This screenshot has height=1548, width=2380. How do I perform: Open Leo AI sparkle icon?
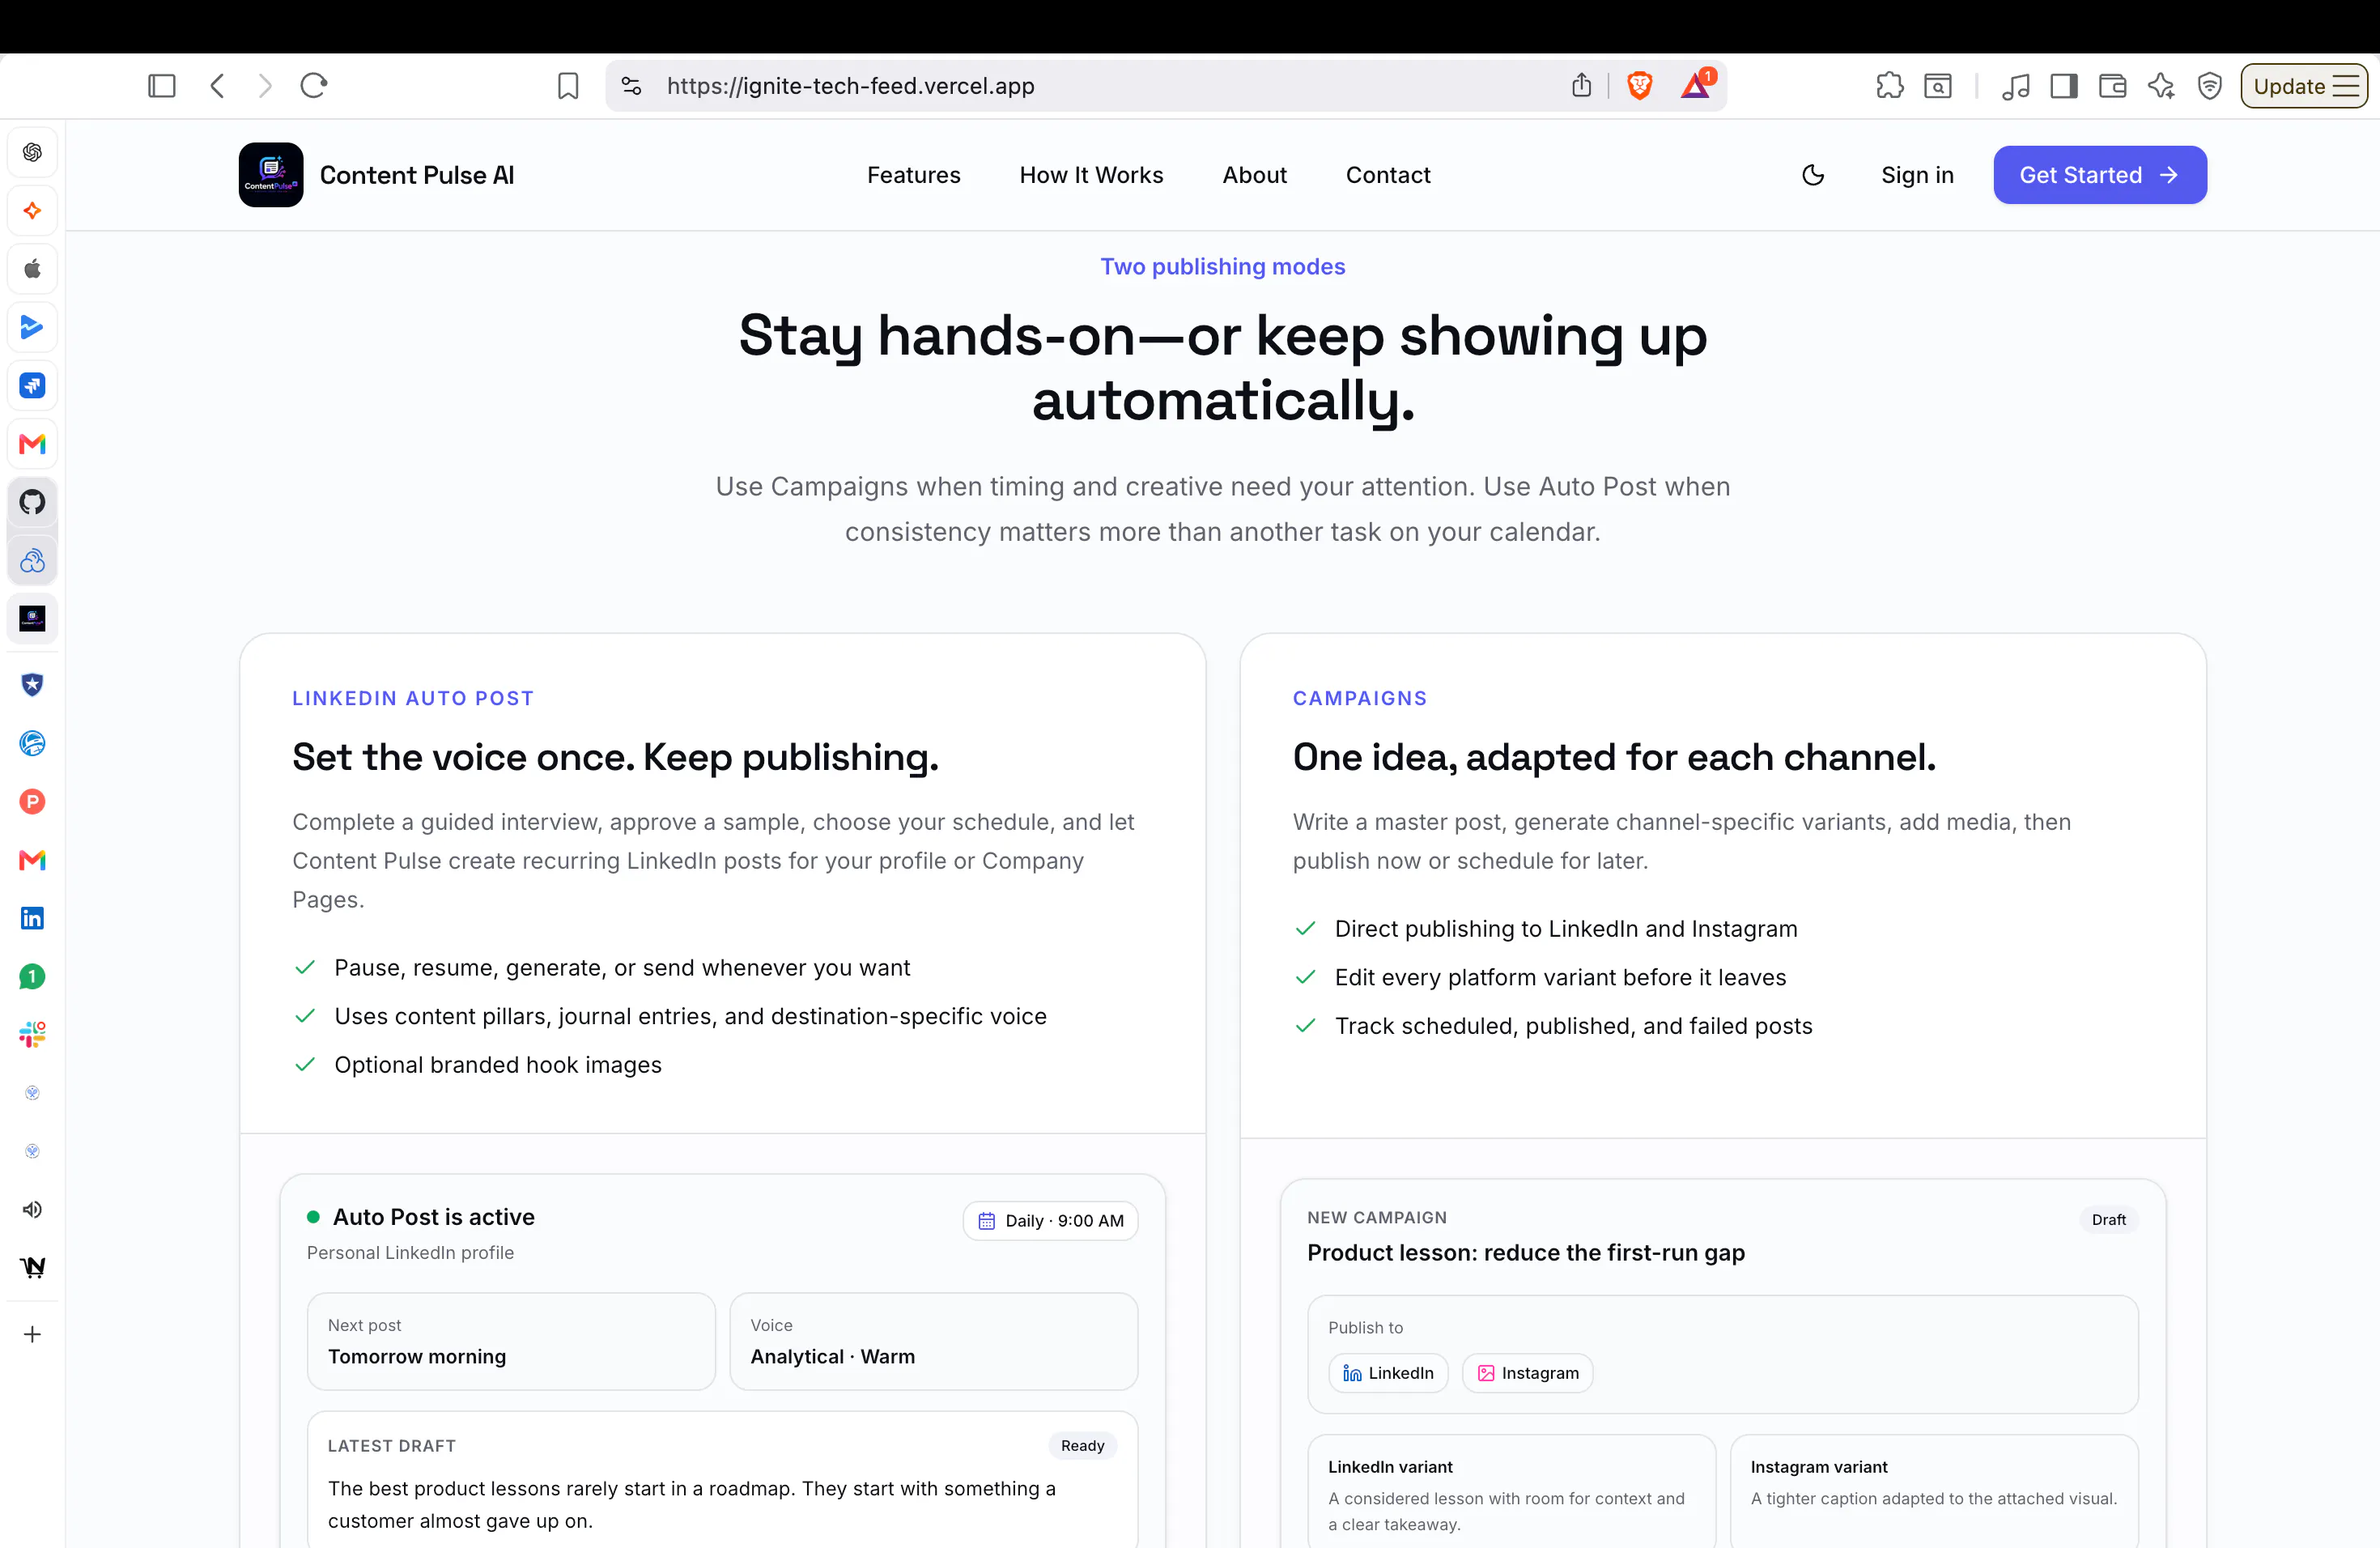[2161, 86]
